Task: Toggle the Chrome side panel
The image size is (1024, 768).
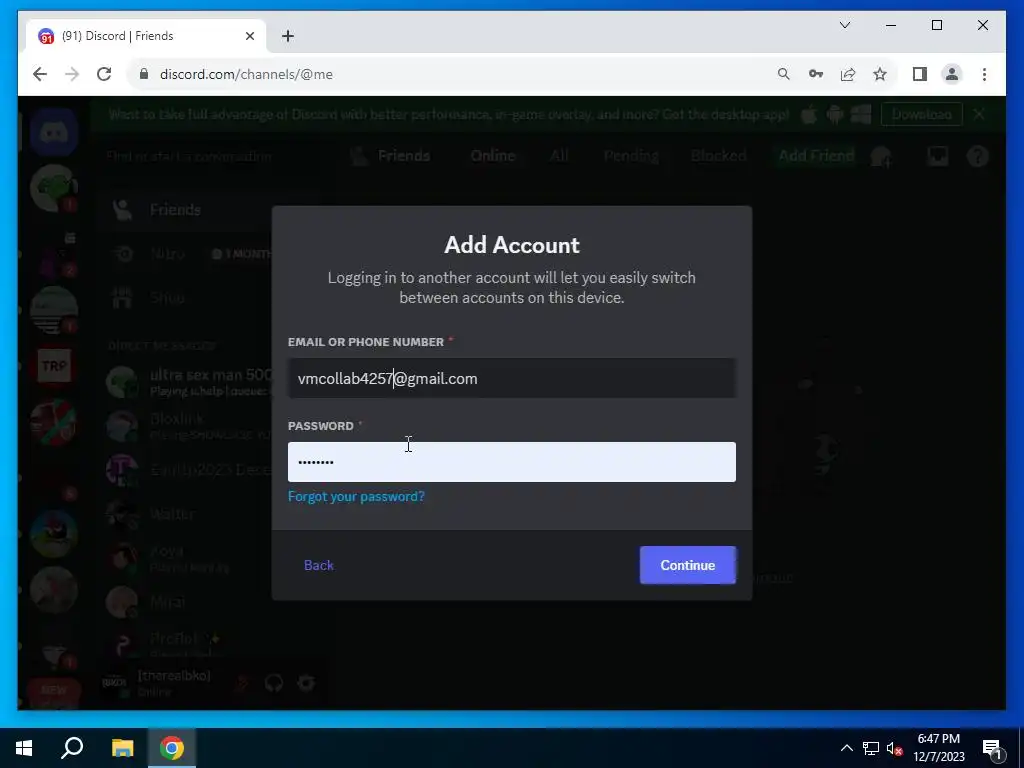Action: point(920,74)
